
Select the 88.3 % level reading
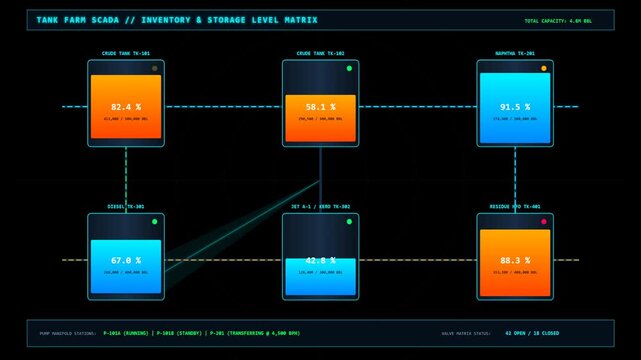pos(515,260)
